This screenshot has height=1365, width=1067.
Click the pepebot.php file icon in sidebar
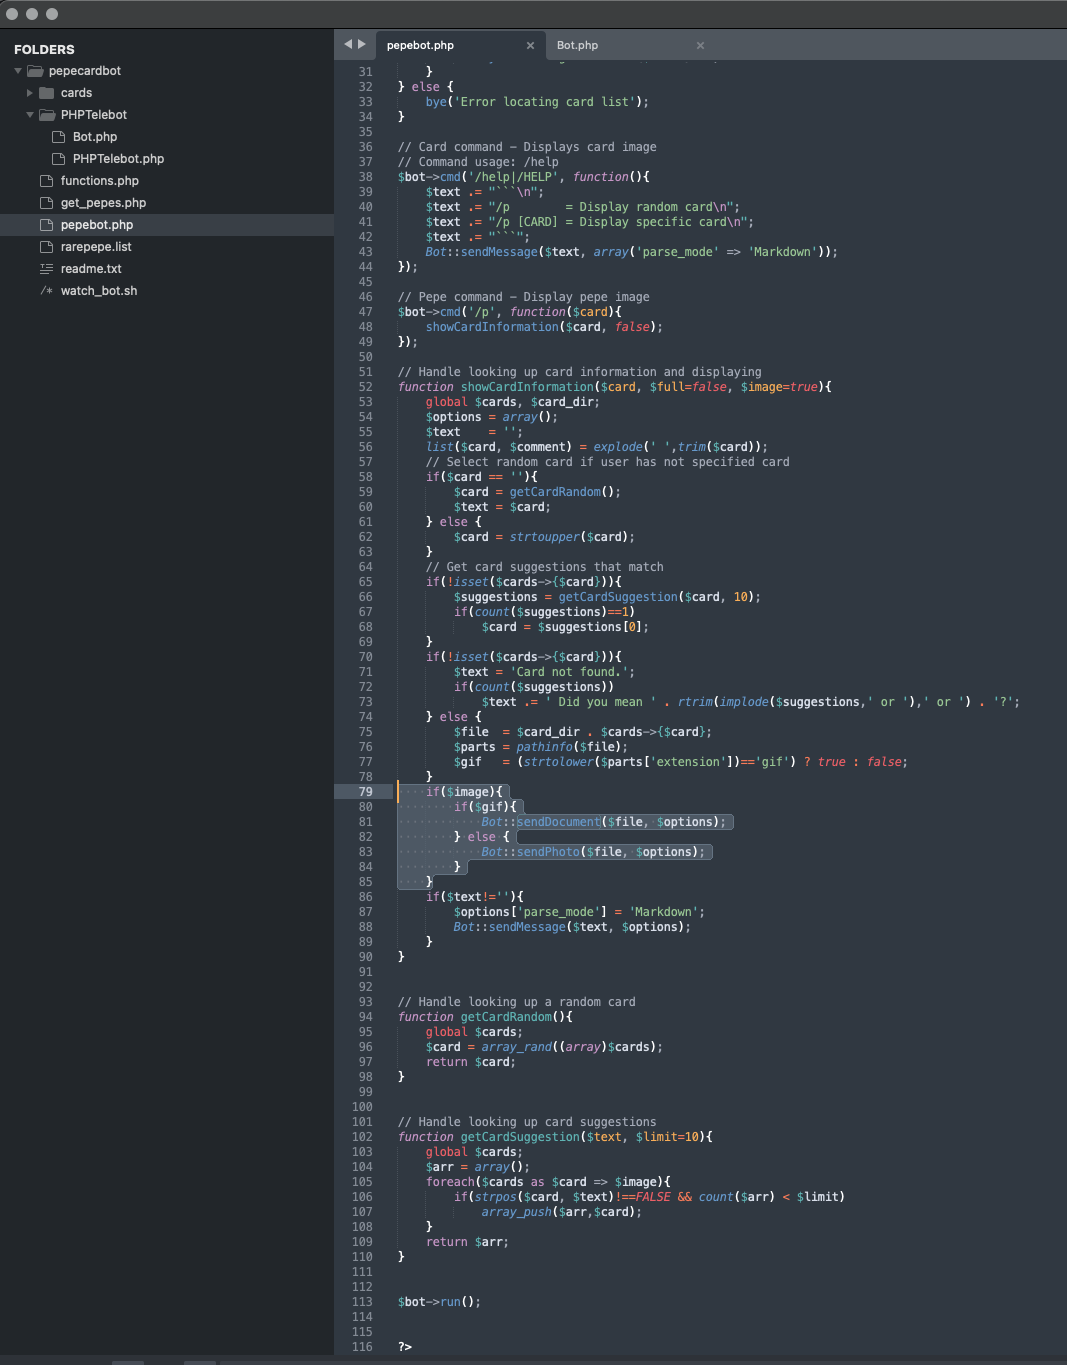(46, 225)
